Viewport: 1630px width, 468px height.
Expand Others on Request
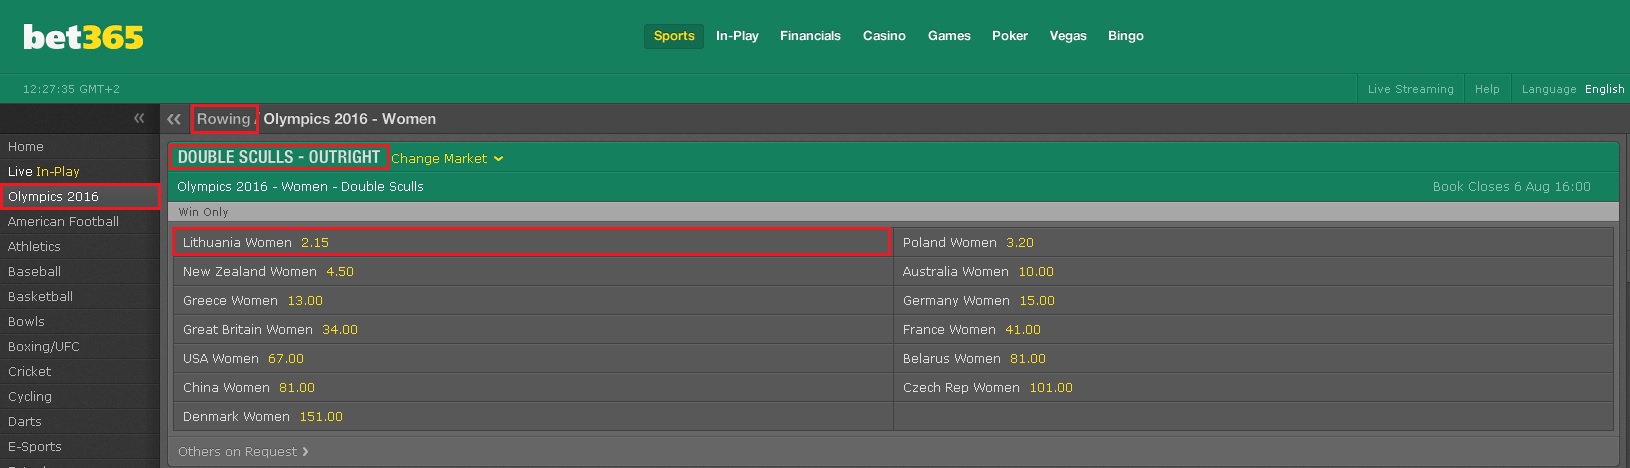click(x=243, y=452)
